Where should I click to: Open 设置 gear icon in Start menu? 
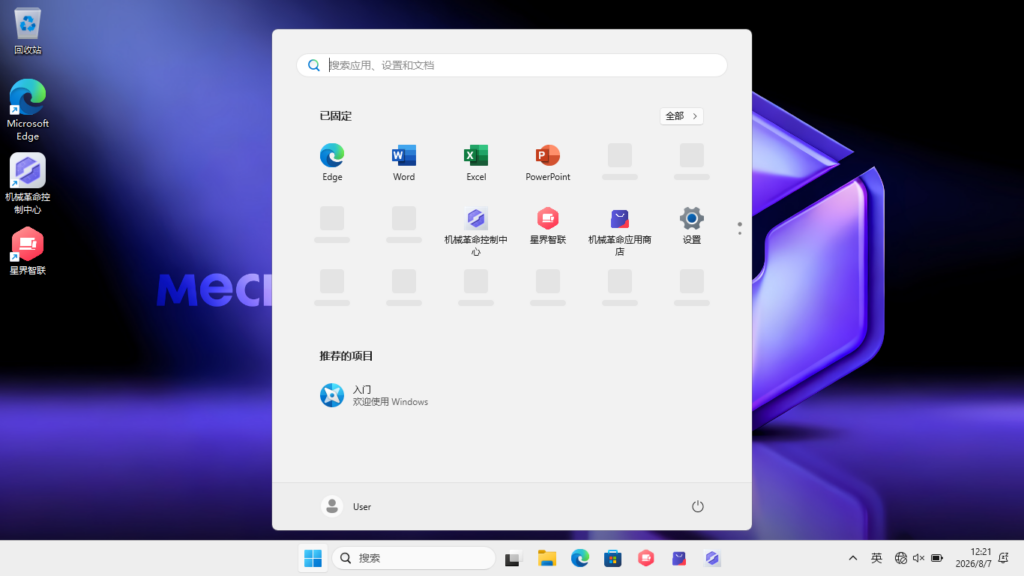691,226
